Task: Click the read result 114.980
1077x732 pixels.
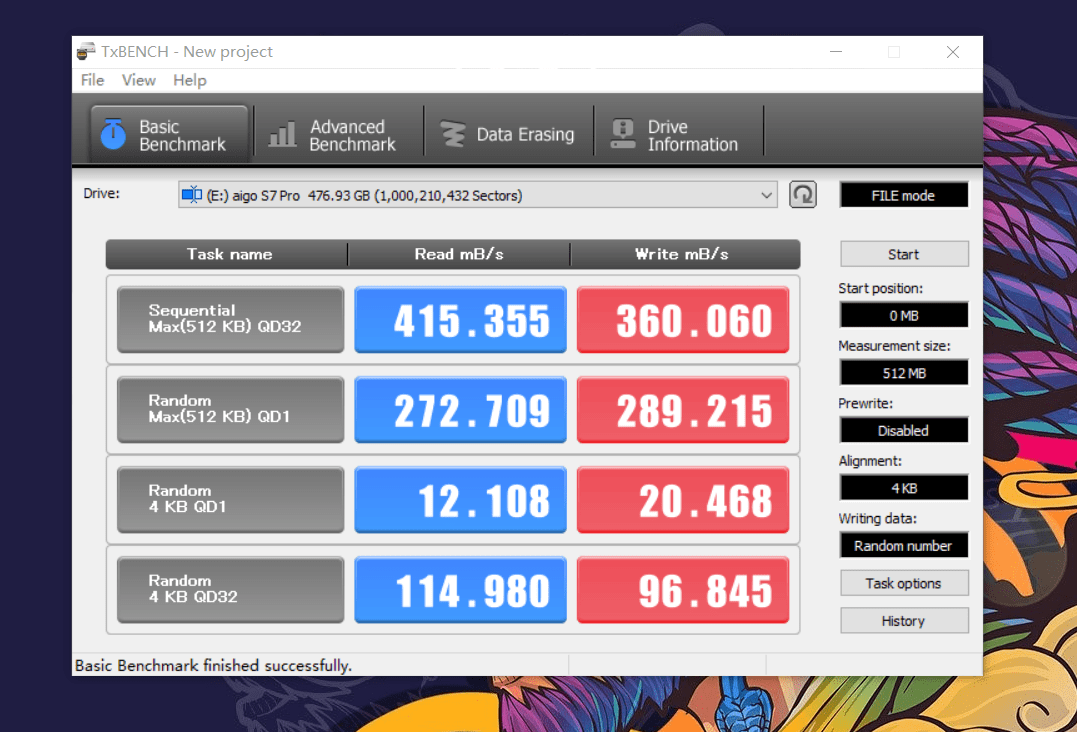Action: point(460,589)
